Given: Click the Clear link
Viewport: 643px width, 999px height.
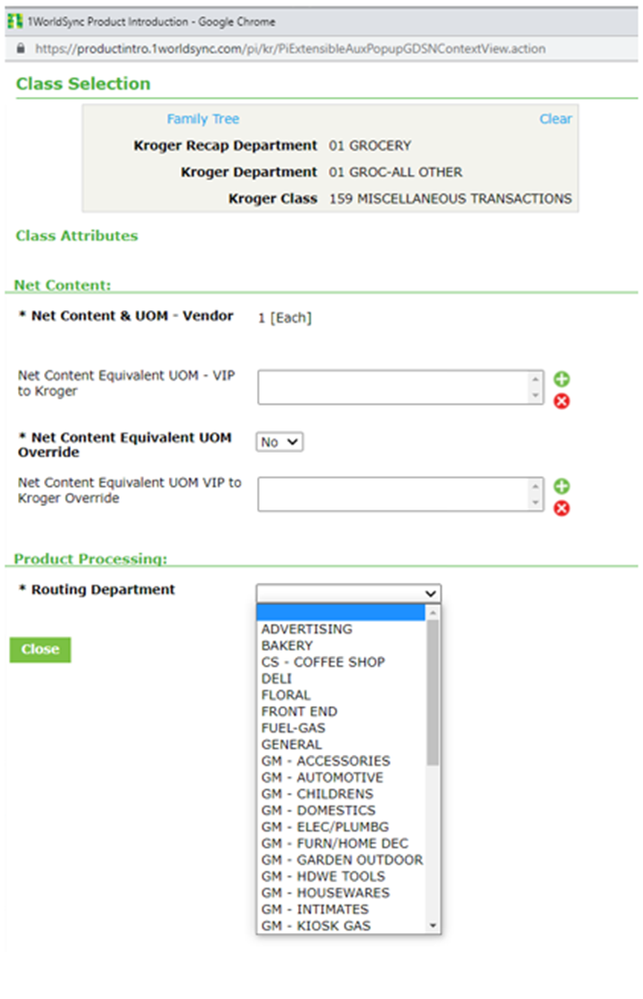Looking at the screenshot, I should tap(556, 119).
